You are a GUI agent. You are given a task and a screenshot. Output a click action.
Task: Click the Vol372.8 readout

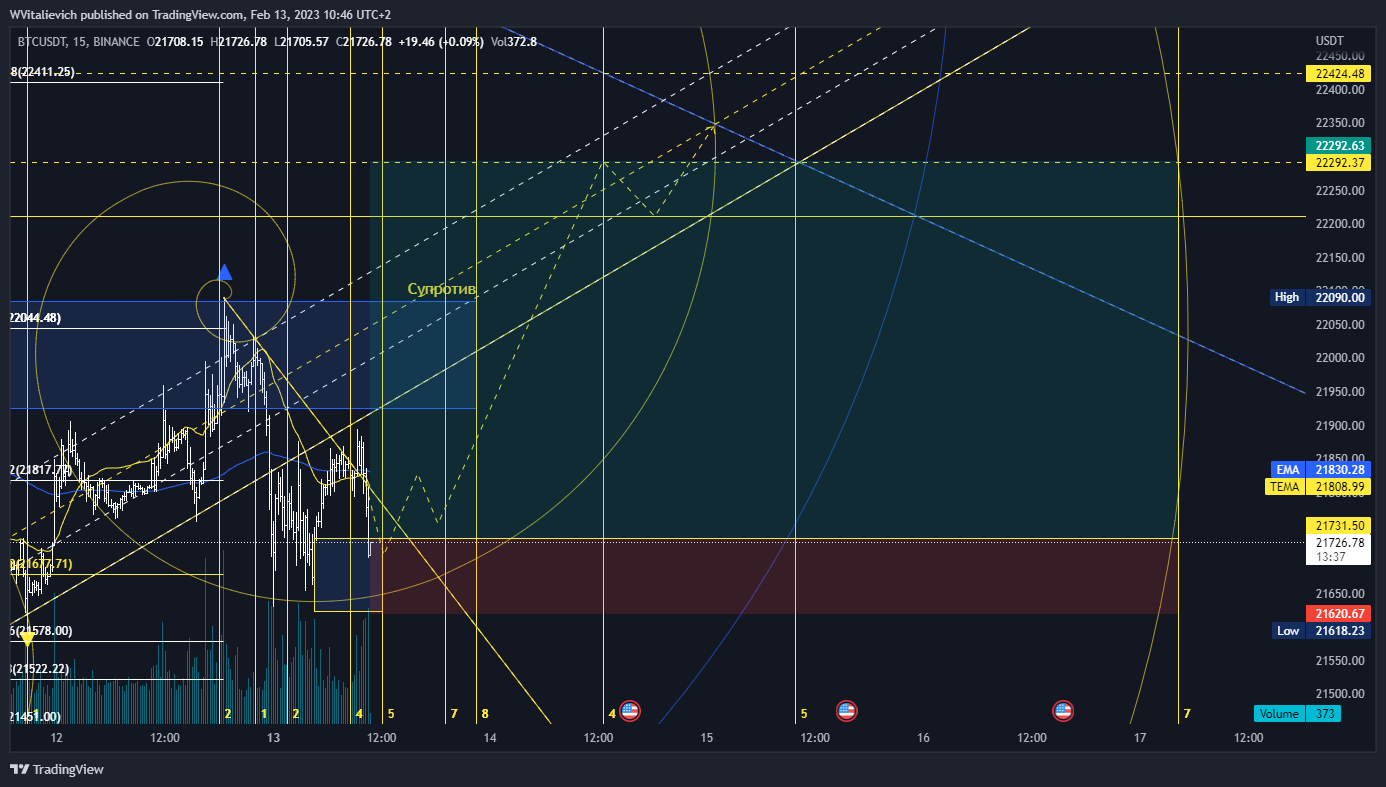point(514,42)
